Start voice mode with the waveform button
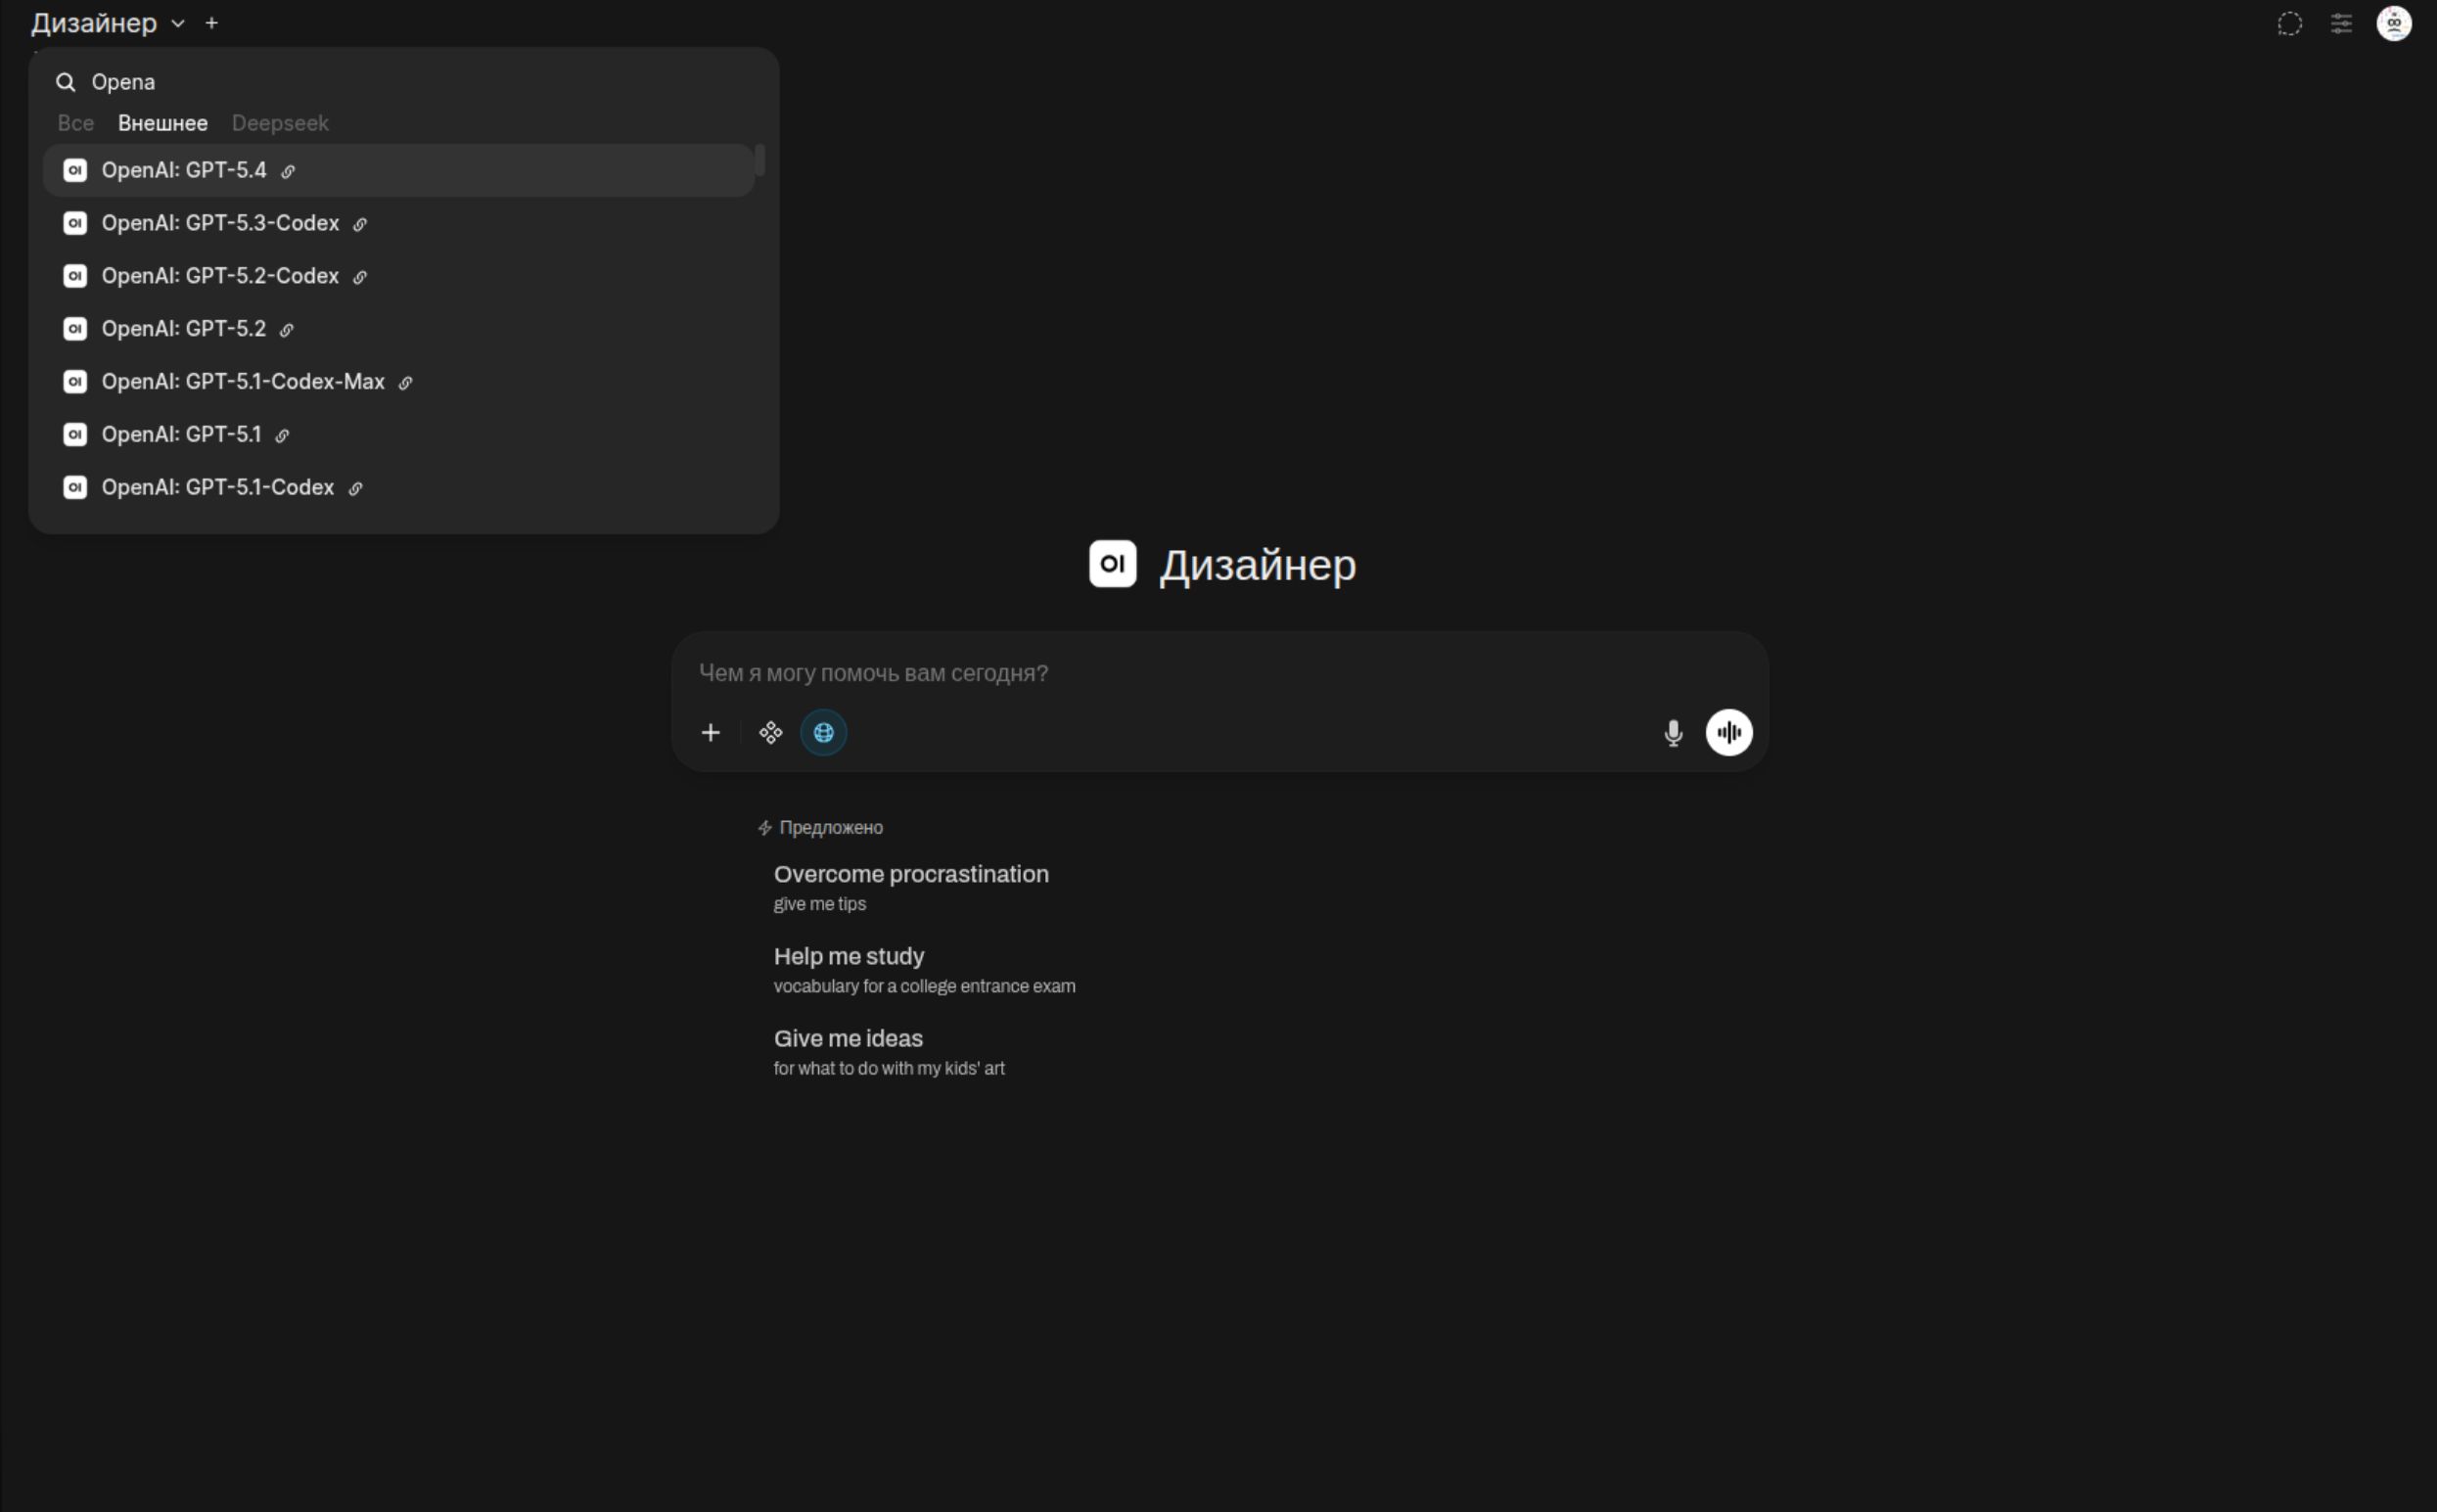Screen dimensions: 2437x1512 coord(1728,733)
